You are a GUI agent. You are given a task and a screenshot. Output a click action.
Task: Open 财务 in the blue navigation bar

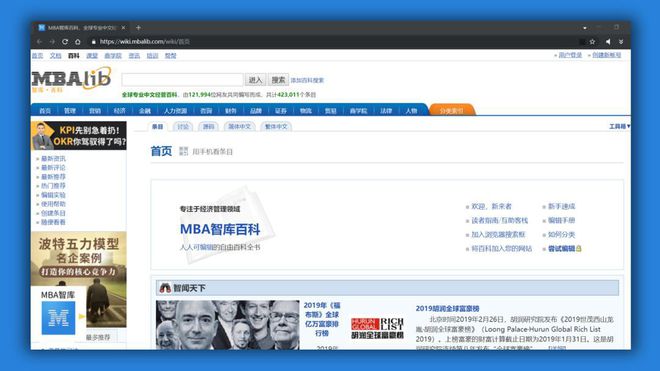[231, 111]
